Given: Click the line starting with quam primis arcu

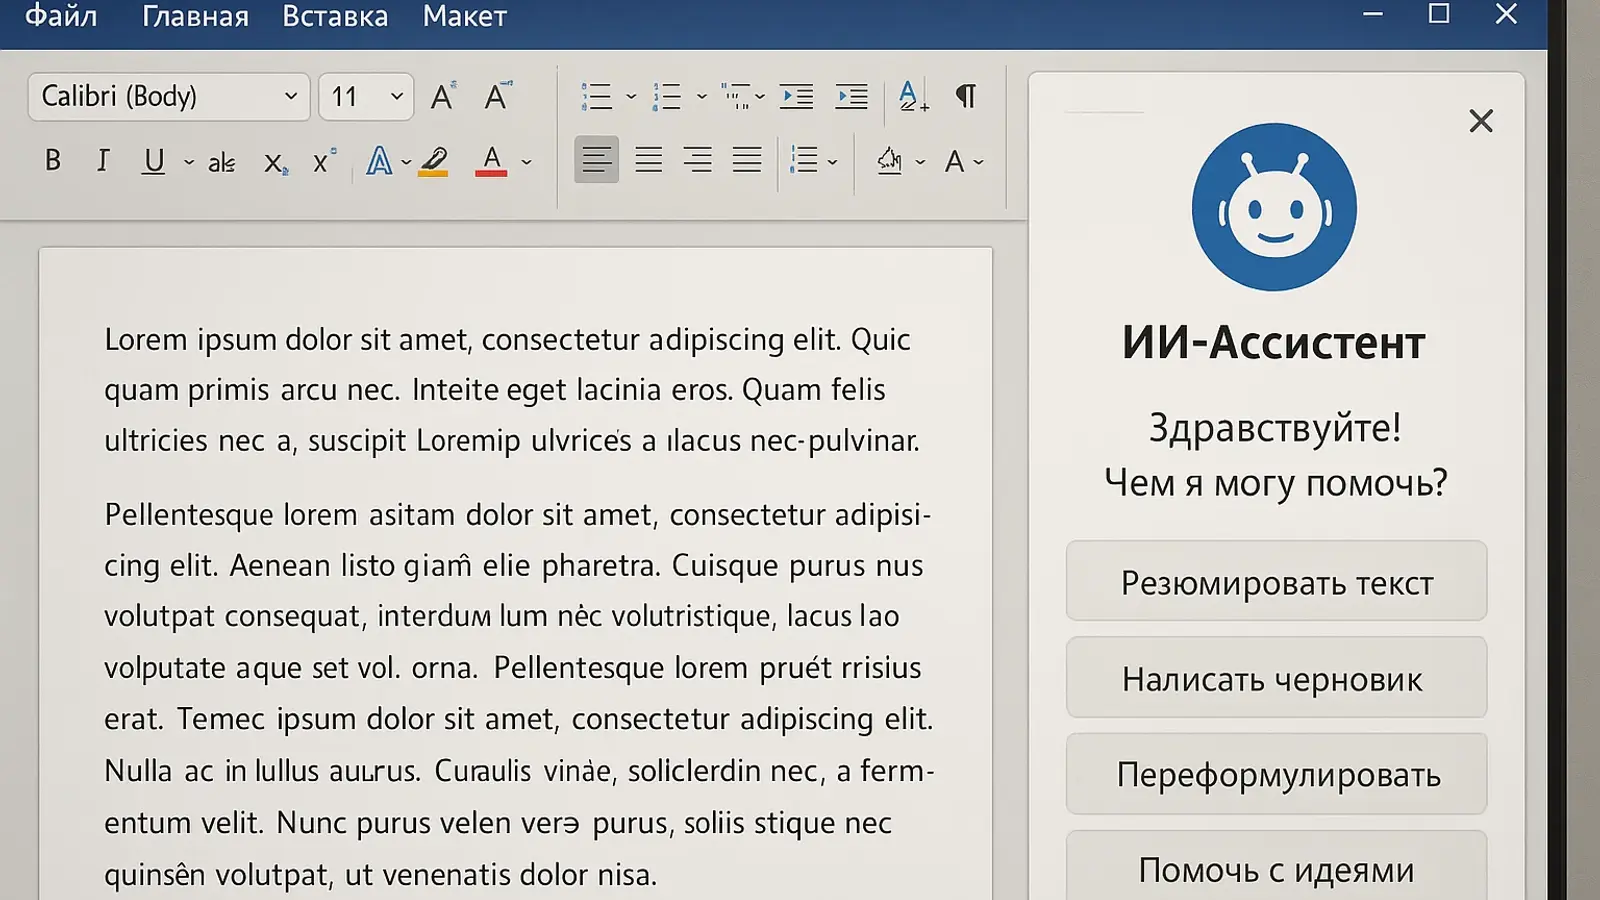Looking at the screenshot, I should [495, 390].
